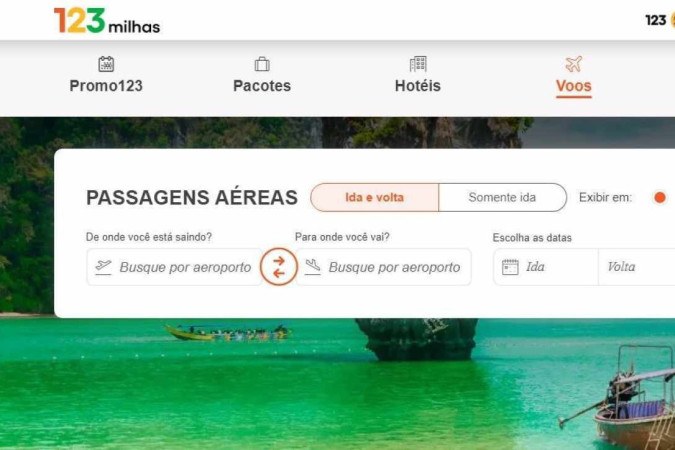675x450 pixels.
Task: Select the orange Exibir em radio button
Action: pos(660,197)
